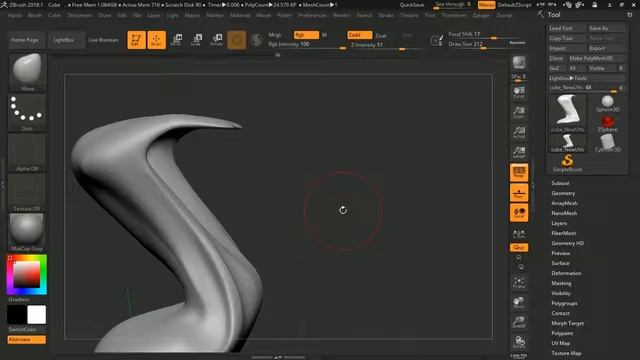640x360 pixels.
Task: Open the Brush menu
Action: pyautogui.click(x=35, y=15)
